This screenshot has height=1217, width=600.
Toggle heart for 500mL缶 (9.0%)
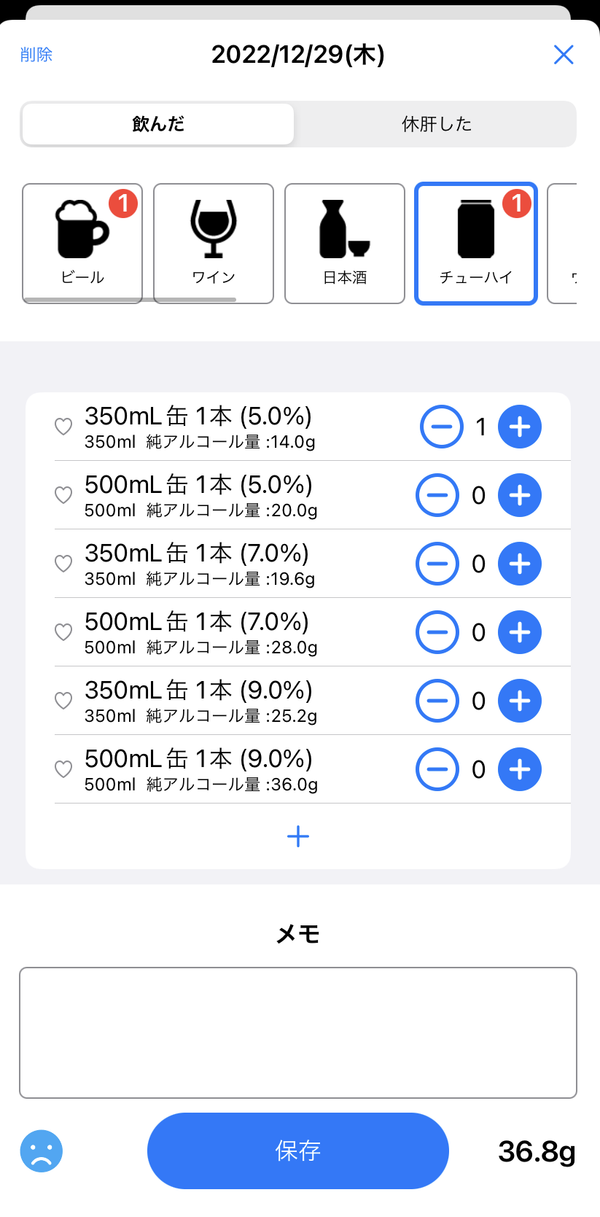click(x=63, y=769)
